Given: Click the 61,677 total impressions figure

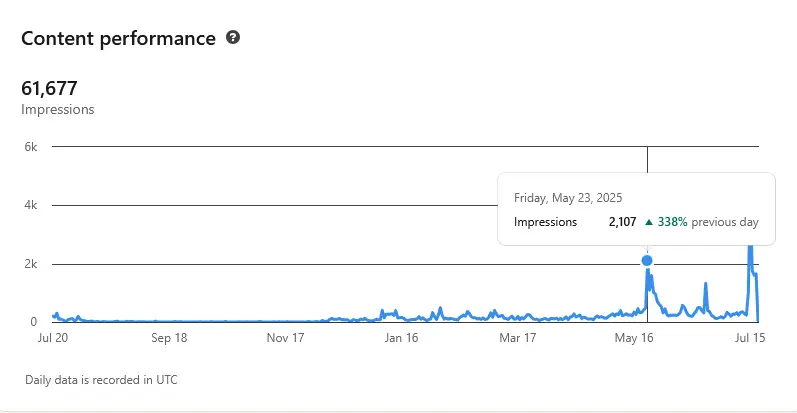Looking at the screenshot, I should click(49, 89).
